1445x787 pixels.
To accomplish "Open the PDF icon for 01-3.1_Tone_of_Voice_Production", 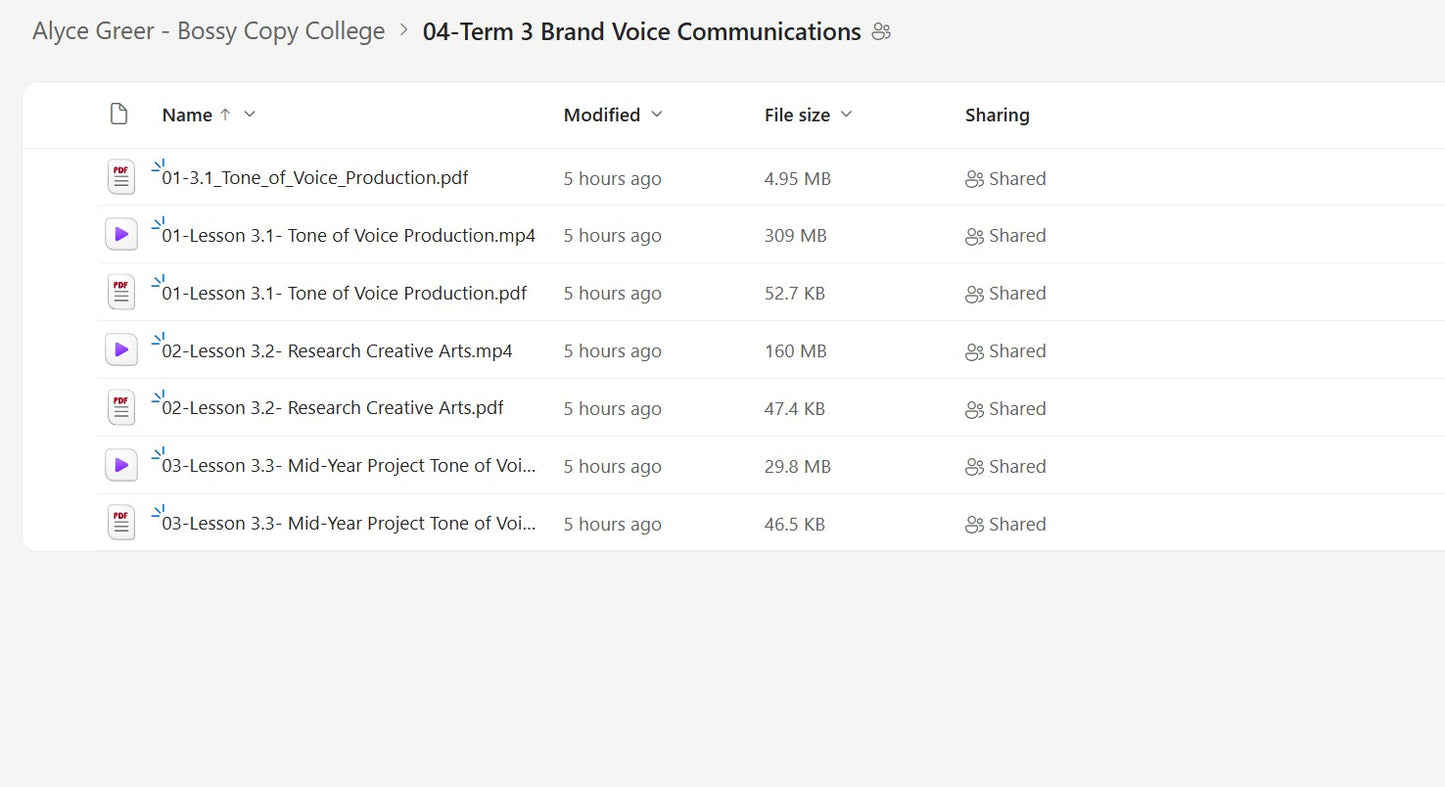I will tap(120, 176).
